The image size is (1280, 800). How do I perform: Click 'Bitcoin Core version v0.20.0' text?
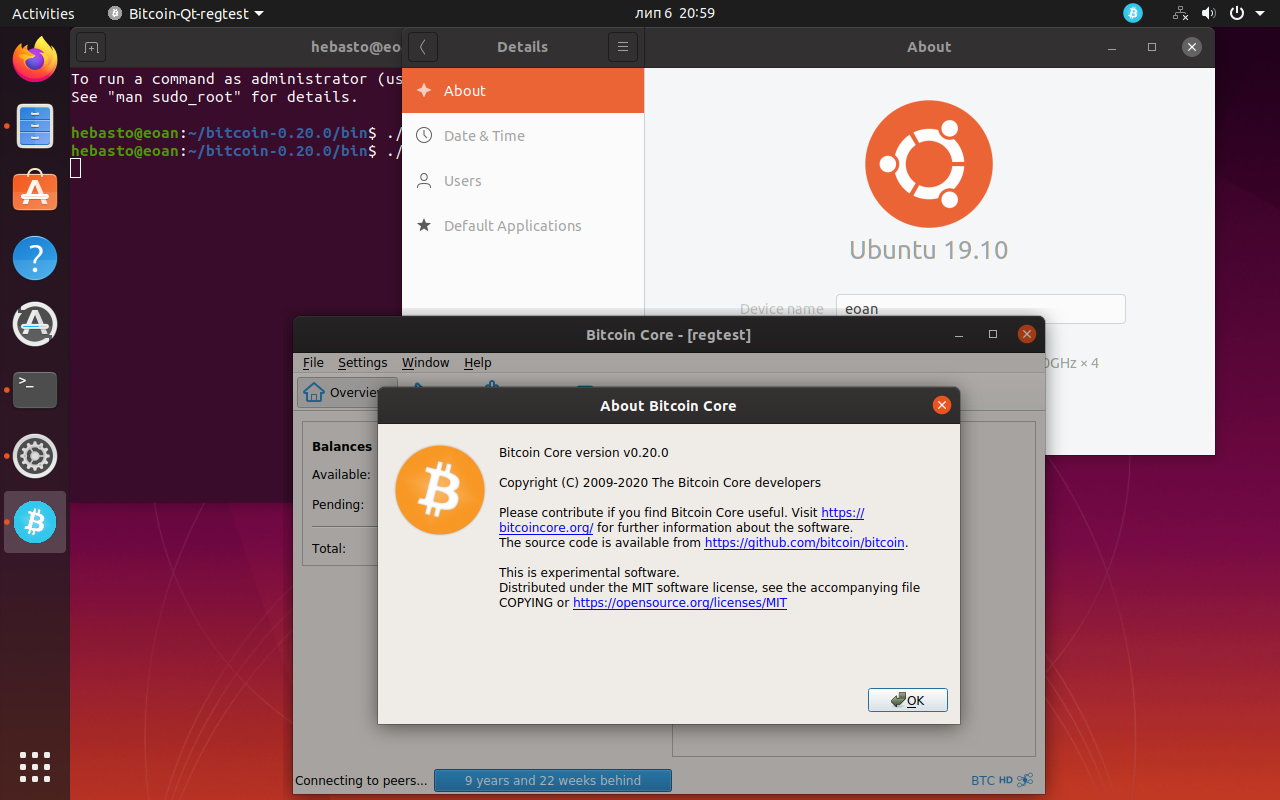click(583, 452)
